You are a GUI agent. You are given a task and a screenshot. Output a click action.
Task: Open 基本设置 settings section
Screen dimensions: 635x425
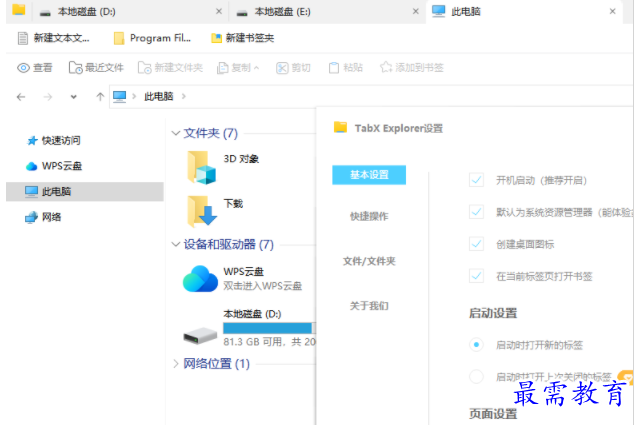coord(369,175)
